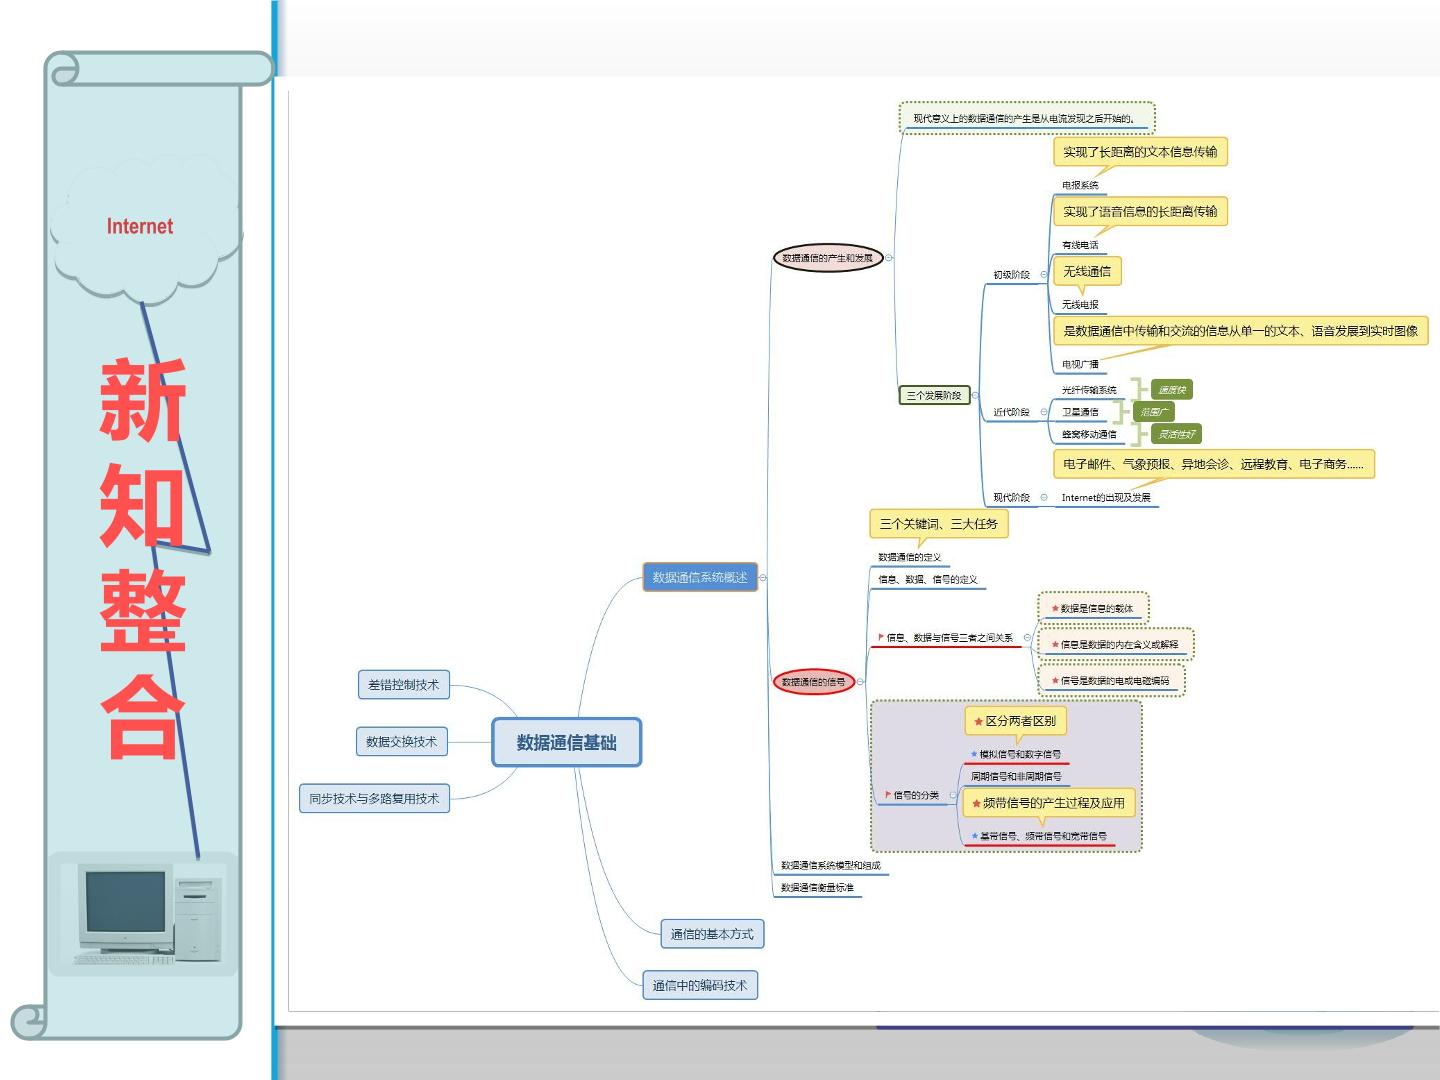Click the star marker on 频带信号的产生过程及应用
The width and height of the screenshot is (1440, 1080).
click(976, 803)
